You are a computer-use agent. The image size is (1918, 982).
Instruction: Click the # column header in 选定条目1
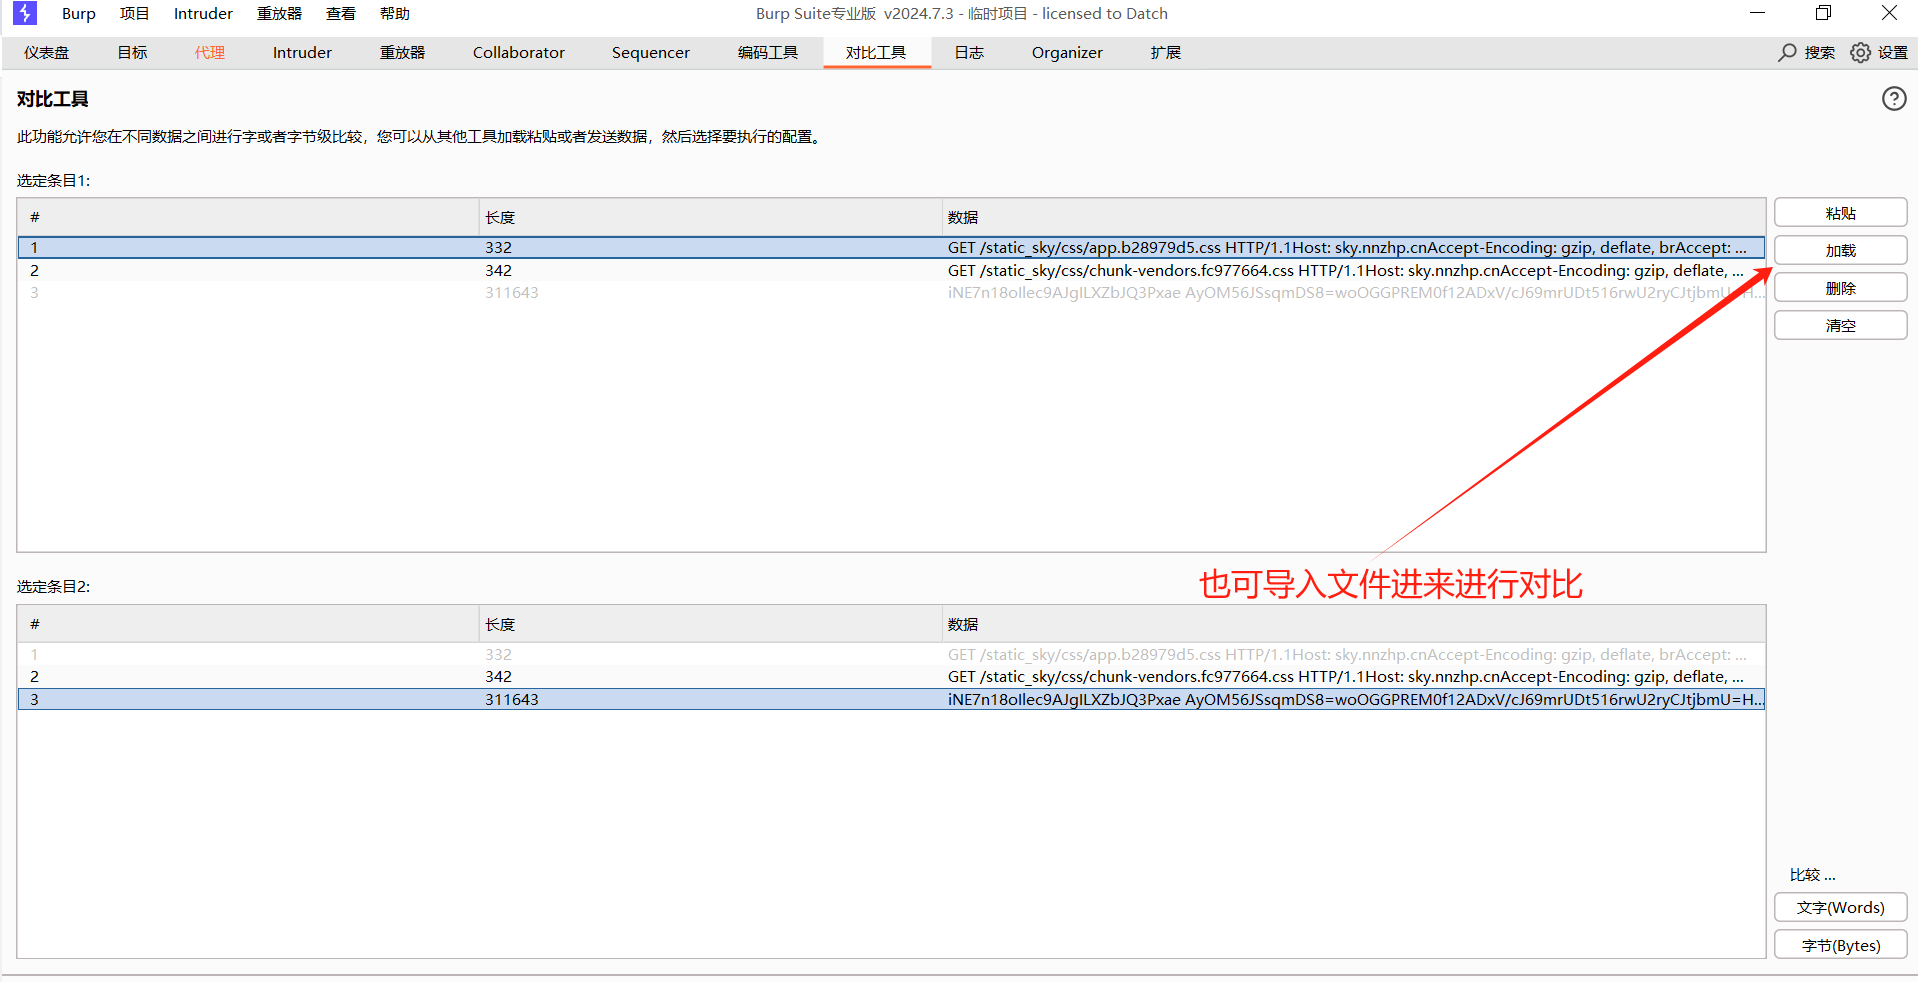248,218
